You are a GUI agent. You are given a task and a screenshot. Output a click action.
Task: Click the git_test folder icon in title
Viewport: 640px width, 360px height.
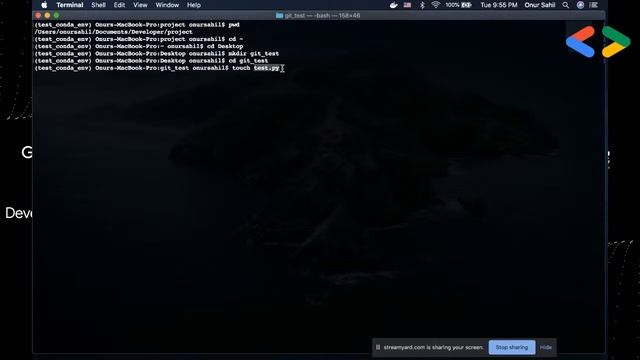click(x=280, y=16)
